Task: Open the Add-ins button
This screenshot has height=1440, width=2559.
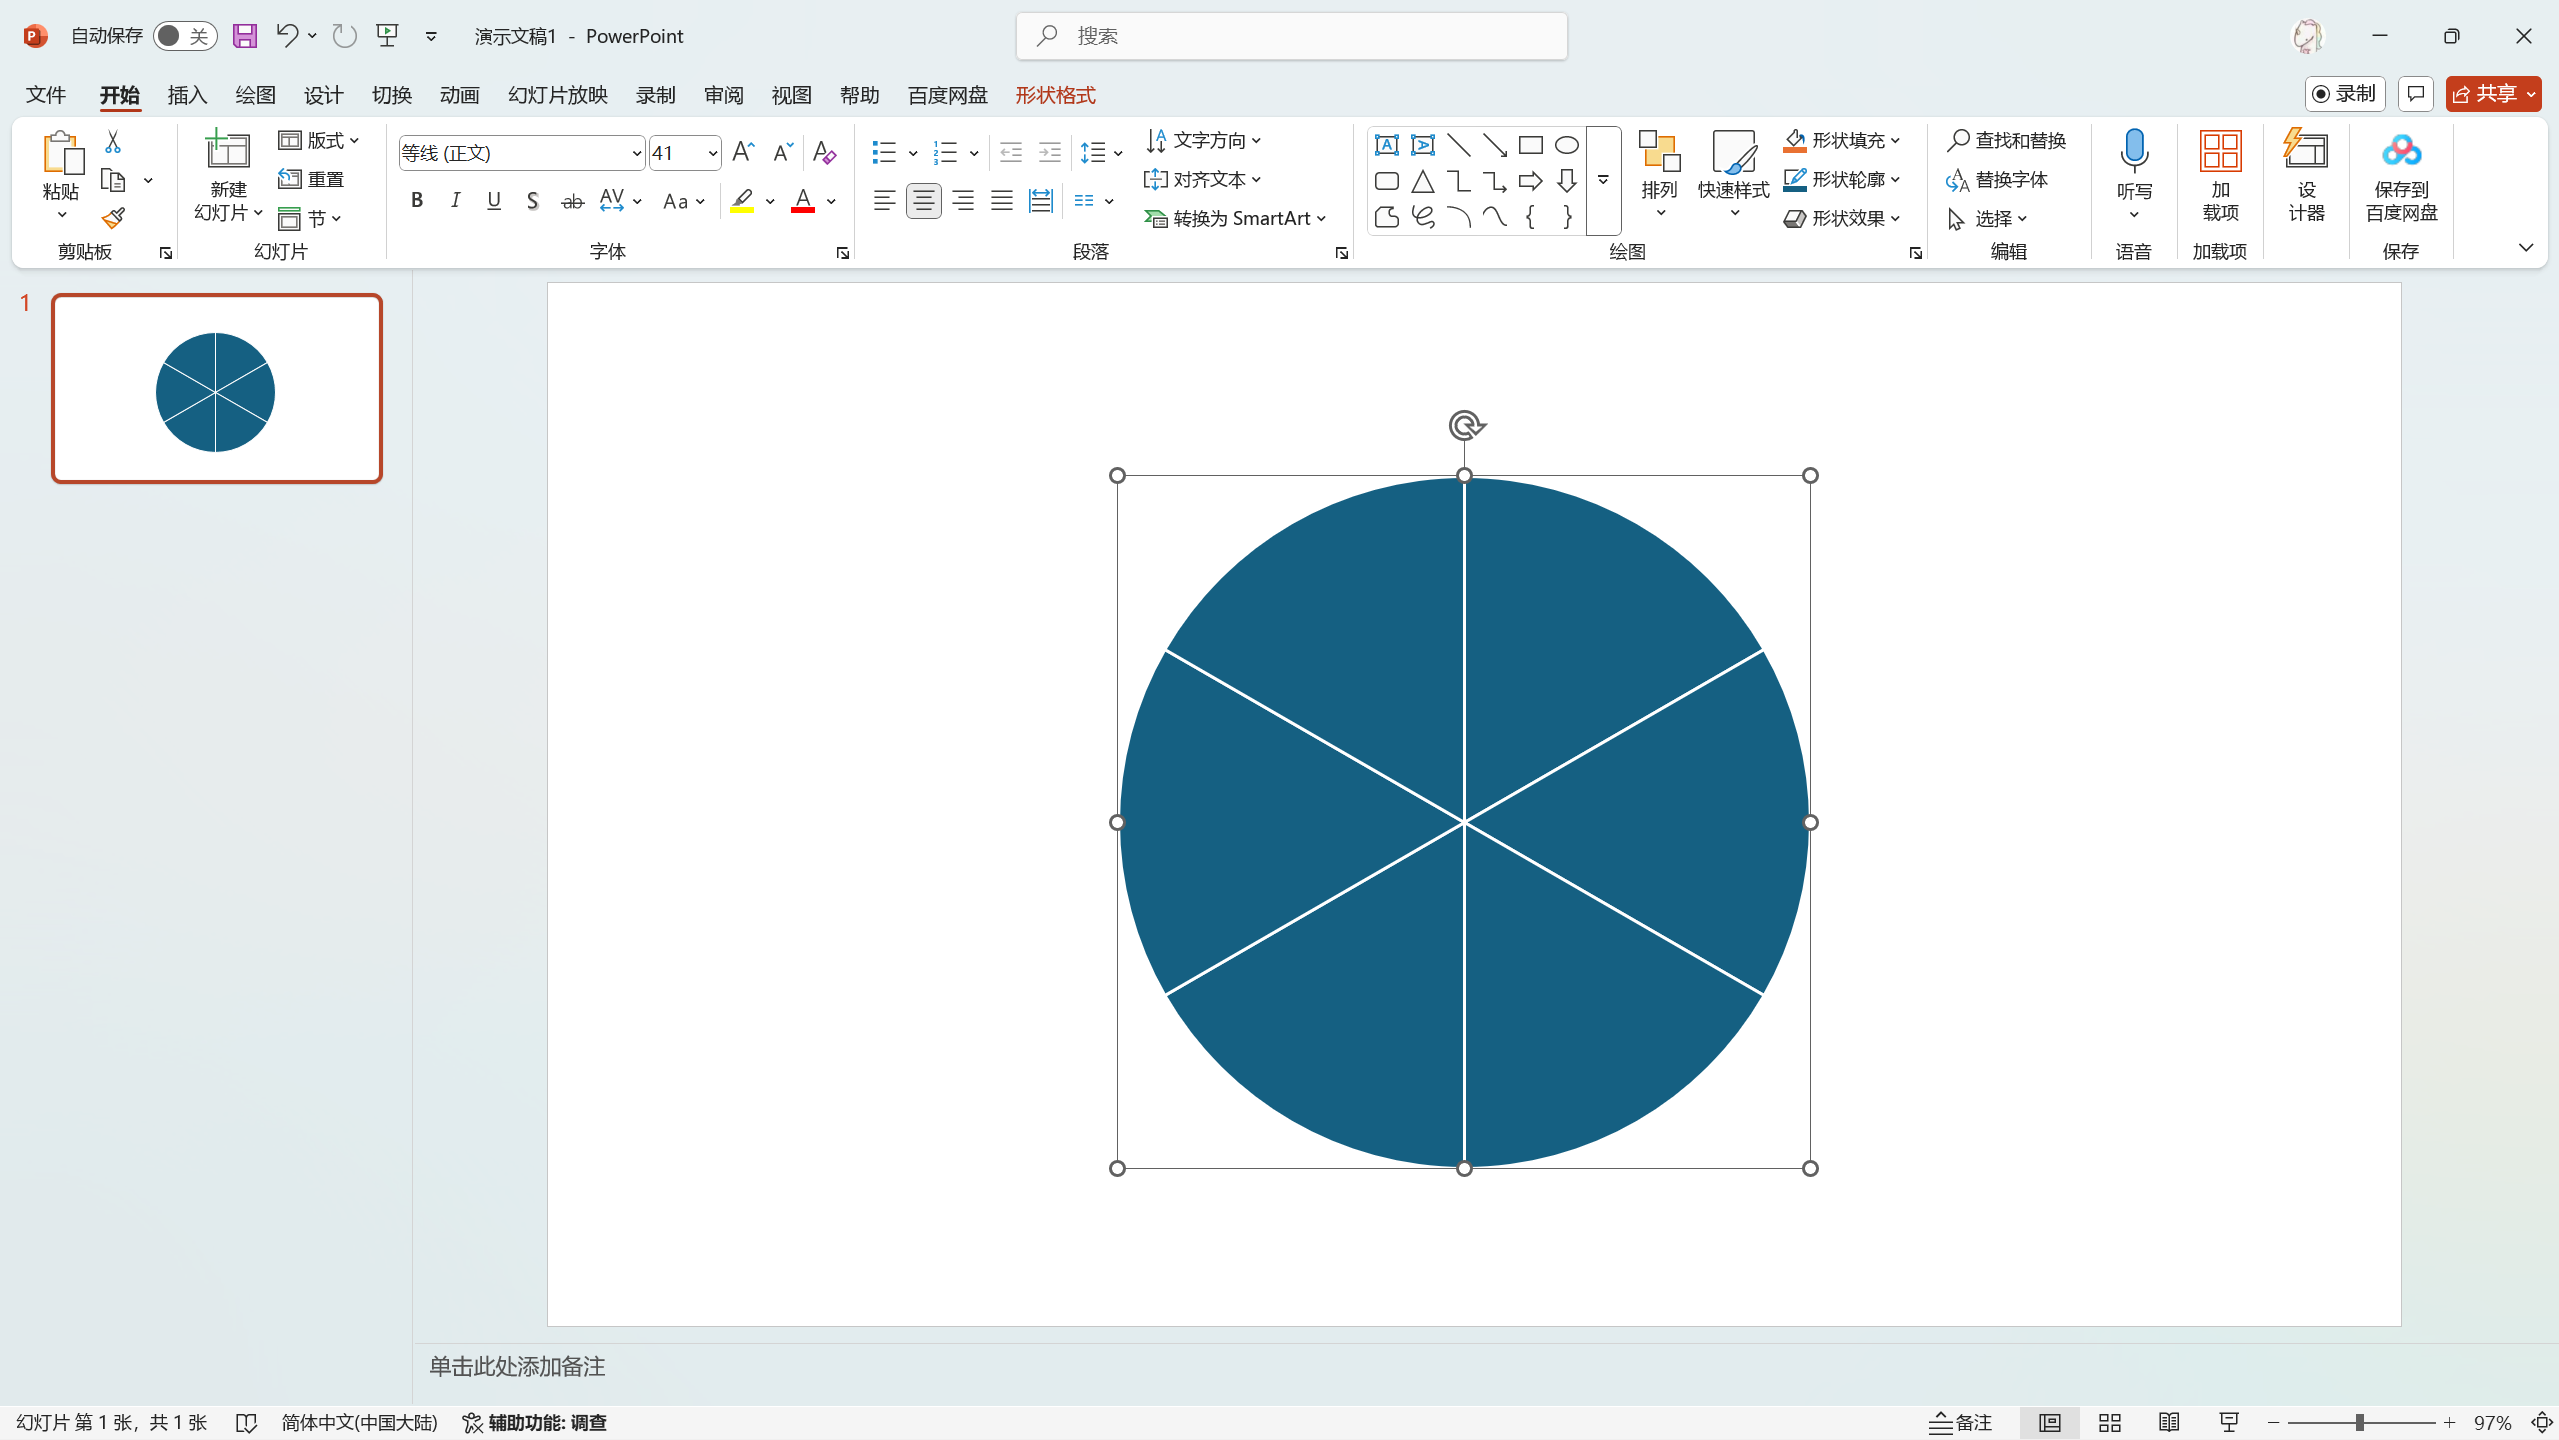Action: (2220, 175)
